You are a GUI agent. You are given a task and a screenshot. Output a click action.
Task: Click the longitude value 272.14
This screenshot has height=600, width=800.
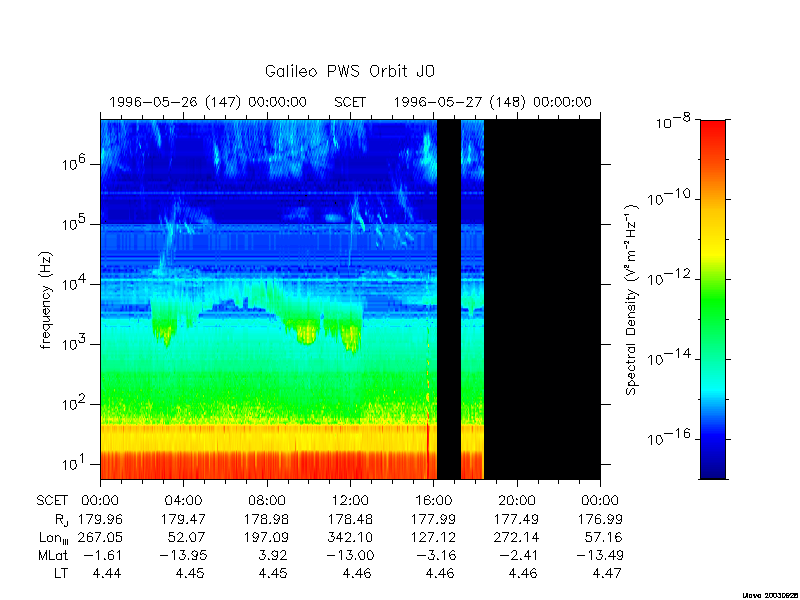coord(516,537)
